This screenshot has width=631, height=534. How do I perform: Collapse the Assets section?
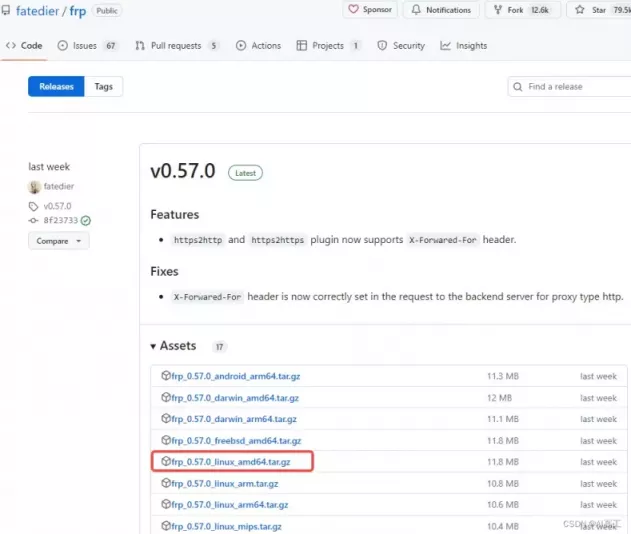point(154,346)
